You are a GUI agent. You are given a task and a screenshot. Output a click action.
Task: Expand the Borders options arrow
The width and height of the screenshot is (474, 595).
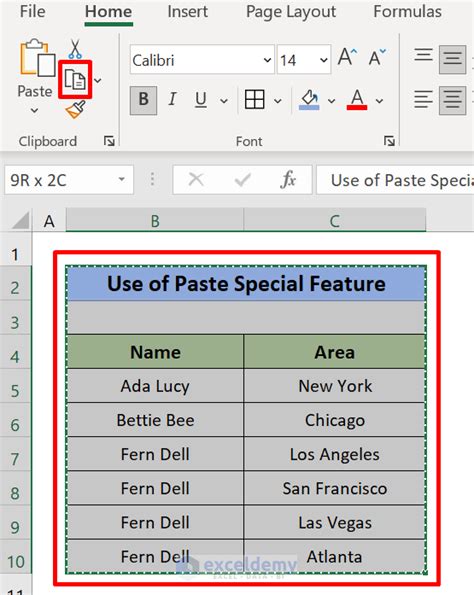pos(278,101)
